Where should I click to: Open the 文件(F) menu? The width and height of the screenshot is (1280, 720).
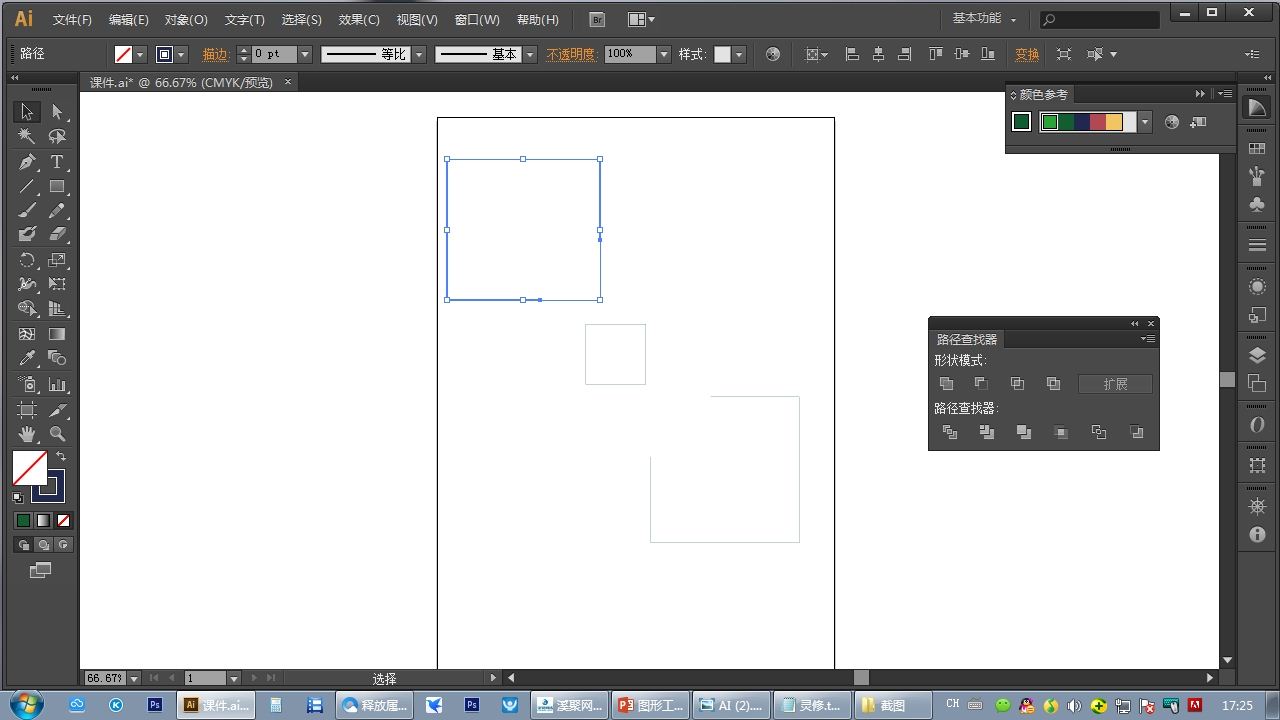[72, 20]
